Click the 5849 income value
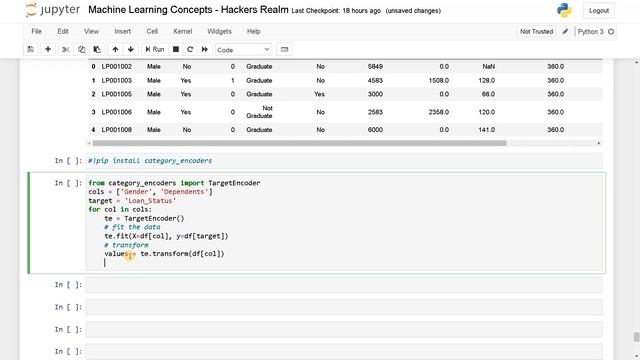 (x=375, y=67)
